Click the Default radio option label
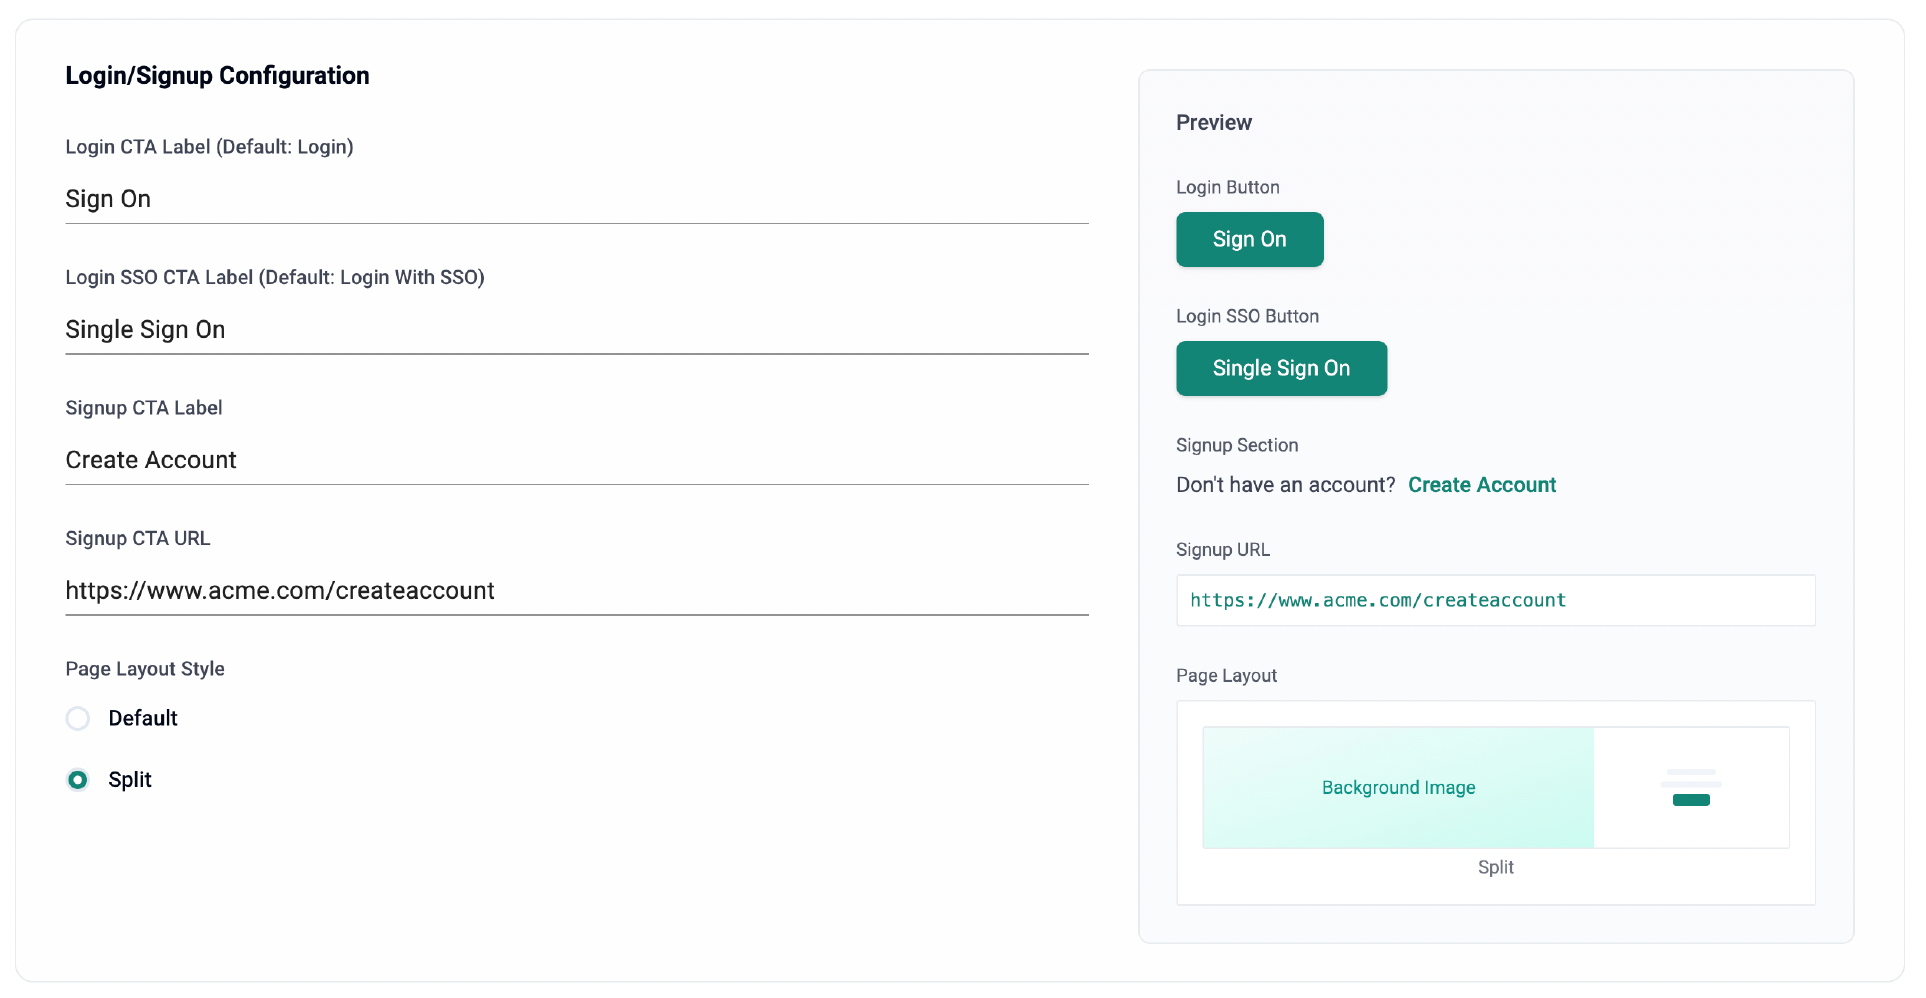 [x=143, y=719]
